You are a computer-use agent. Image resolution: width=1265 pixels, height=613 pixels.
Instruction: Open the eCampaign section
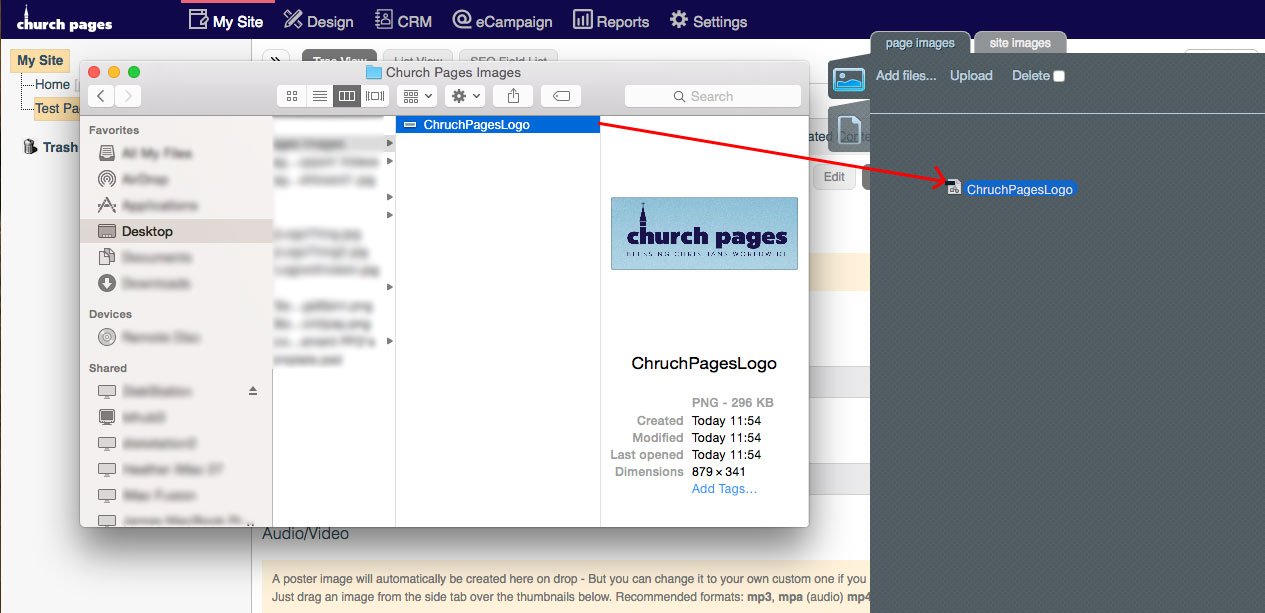coord(501,21)
